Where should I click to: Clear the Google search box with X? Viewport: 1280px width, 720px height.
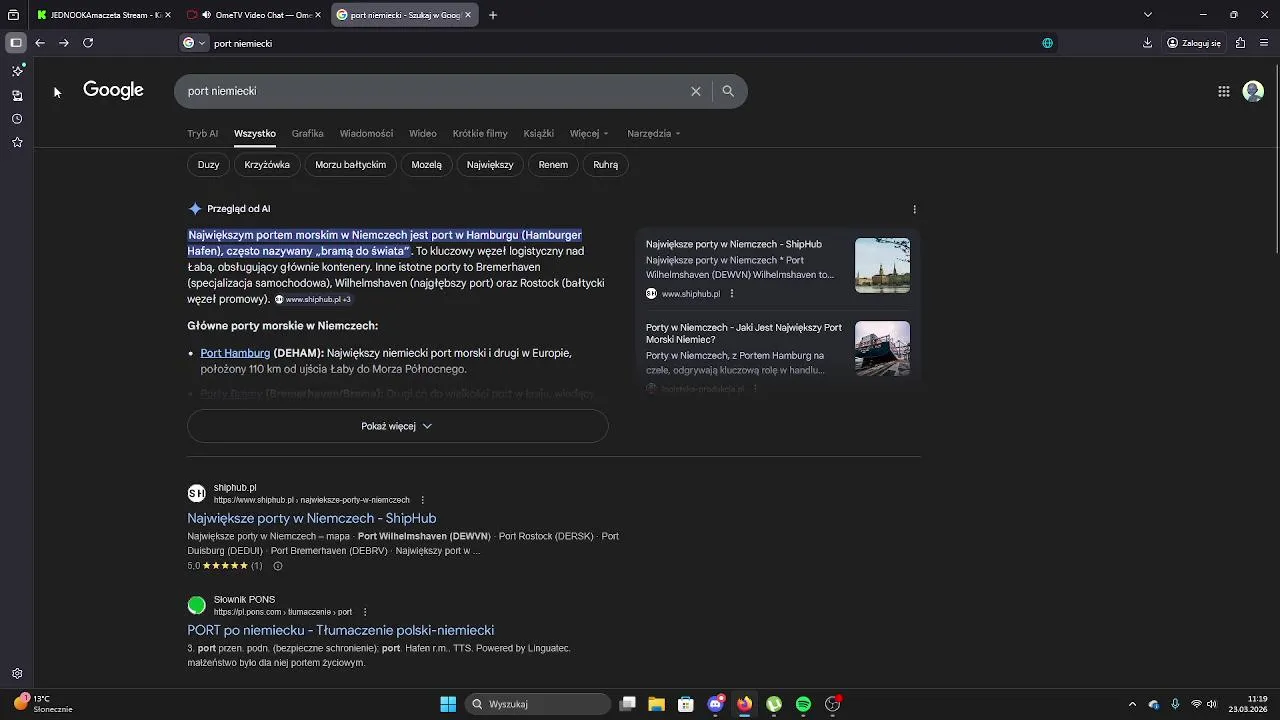pyautogui.click(x=696, y=91)
